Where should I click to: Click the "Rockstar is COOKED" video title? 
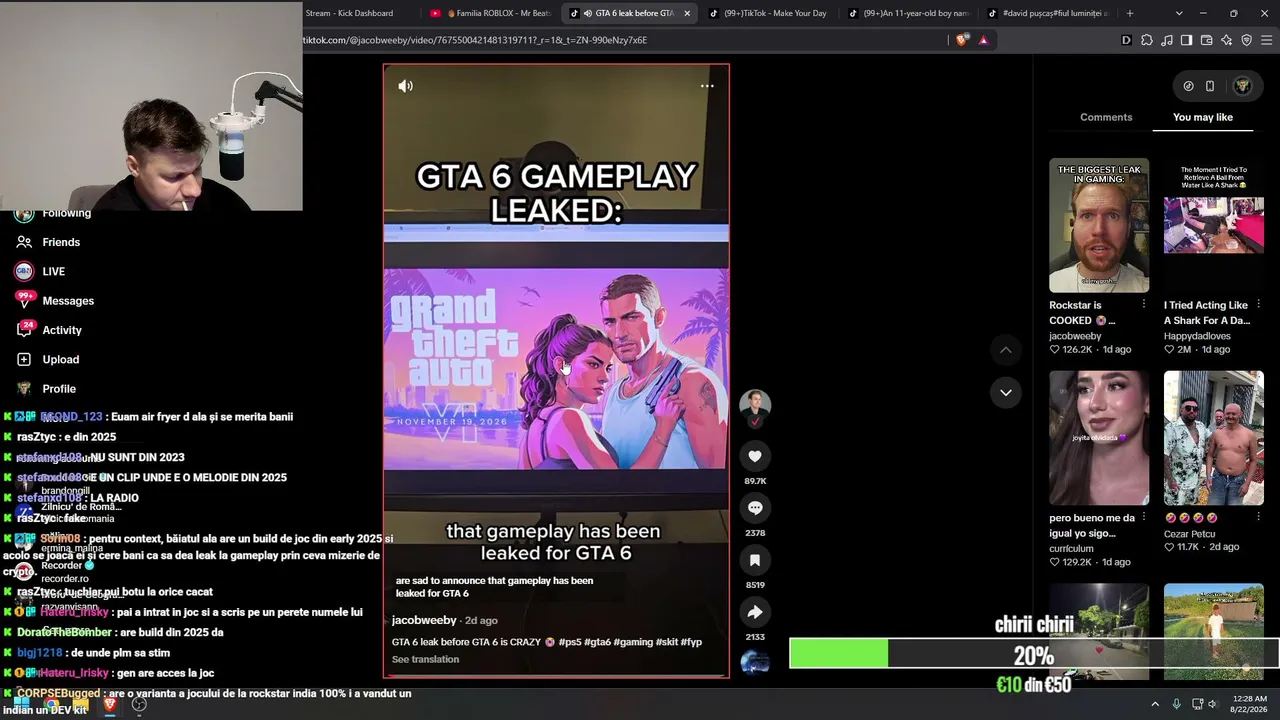pos(1082,313)
